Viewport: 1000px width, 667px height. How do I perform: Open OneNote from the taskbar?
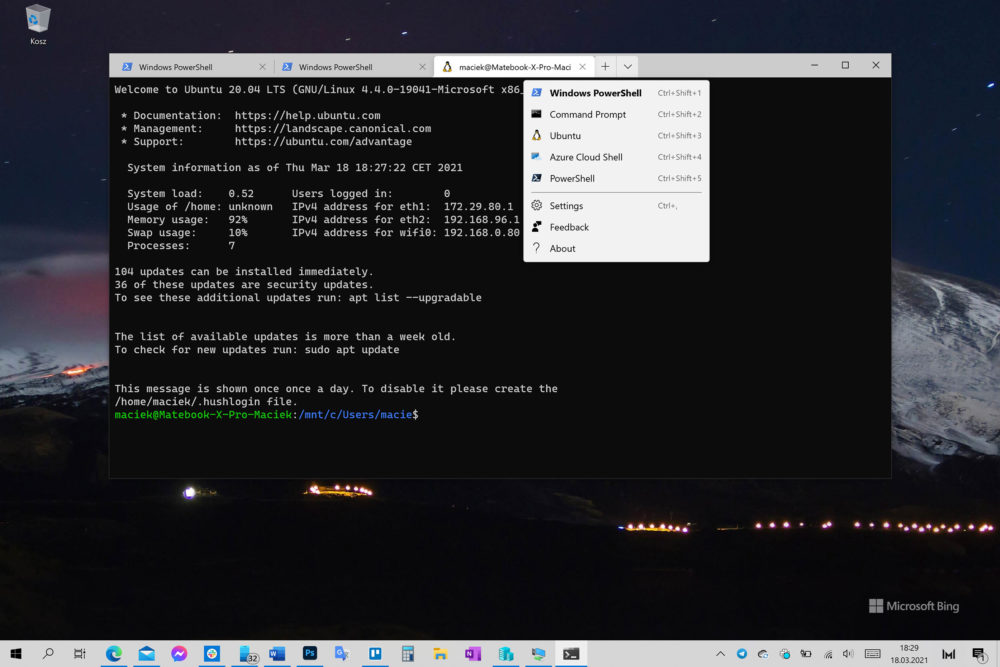473,654
